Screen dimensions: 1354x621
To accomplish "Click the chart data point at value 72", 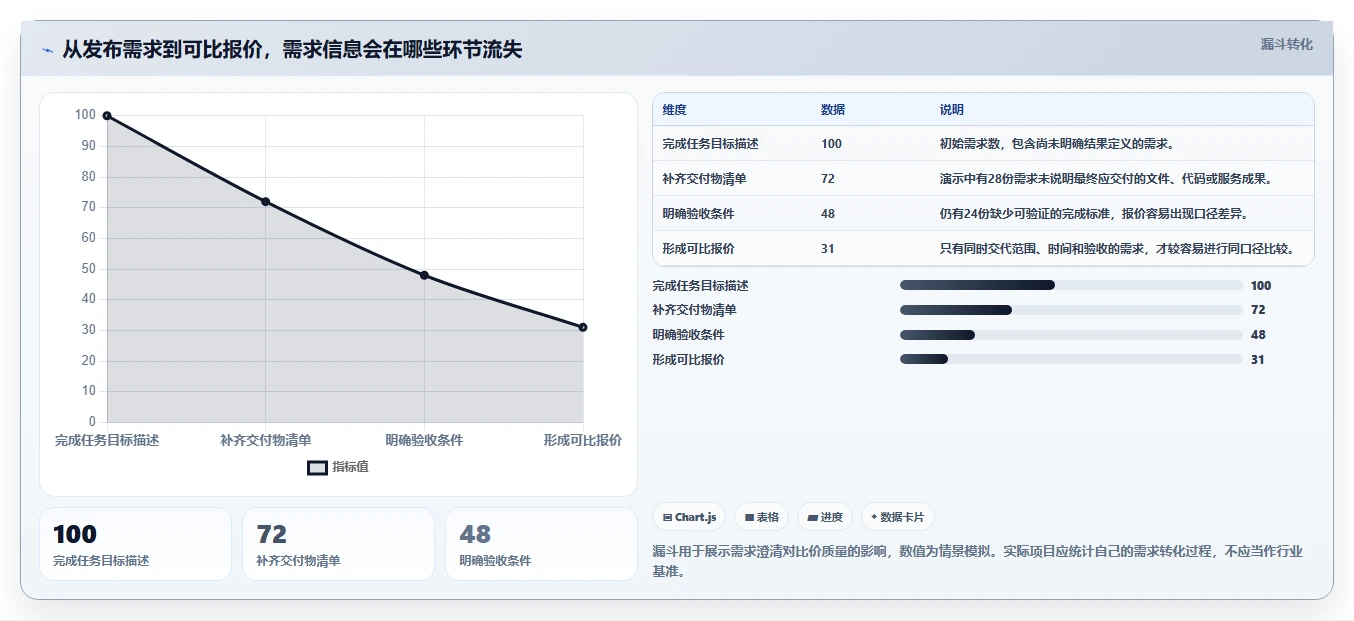I will [266, 201].
